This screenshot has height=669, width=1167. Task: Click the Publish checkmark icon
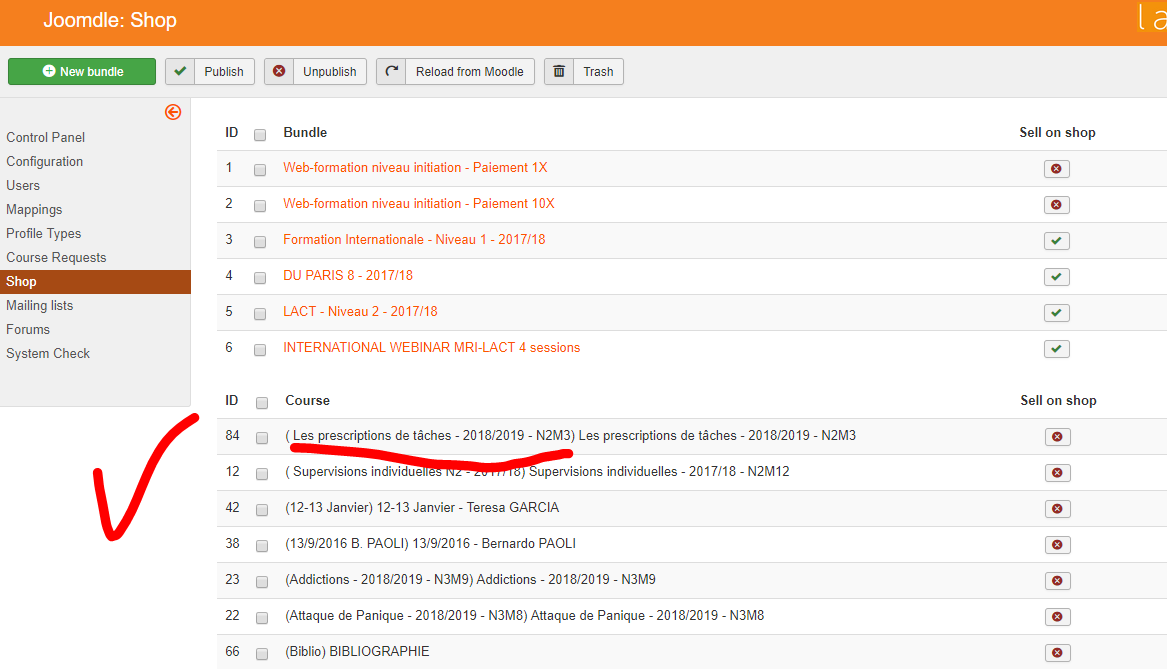tap(180, 71)
